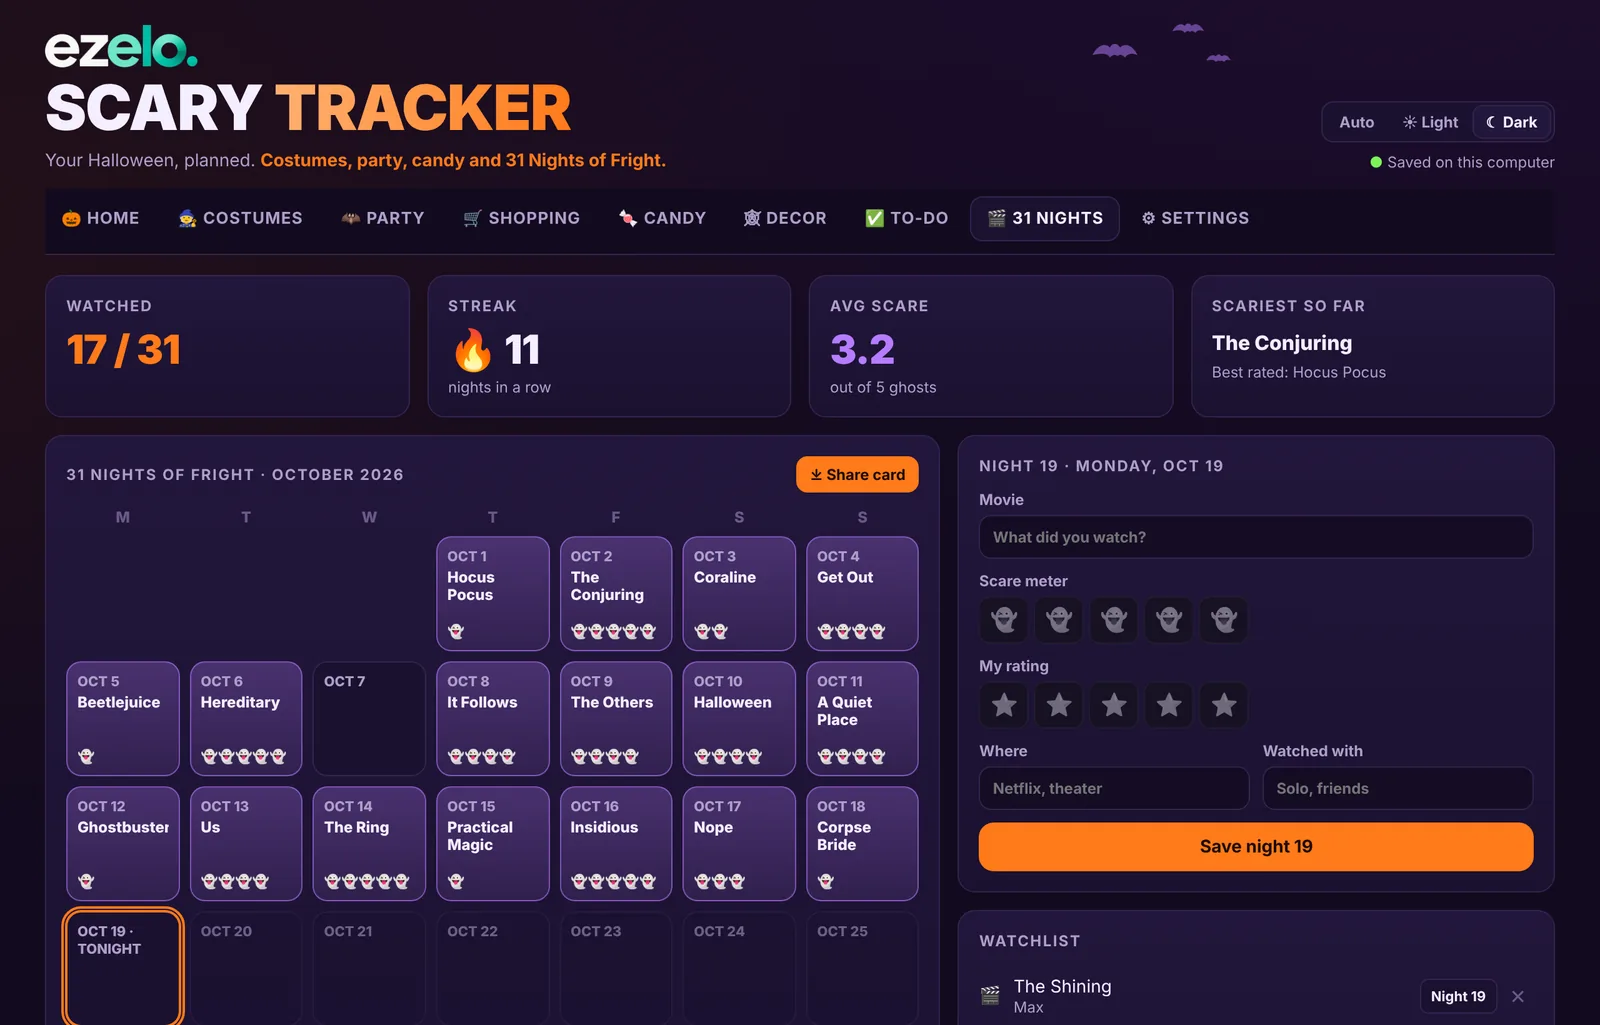Open the Decor tab
The width and height of the screenshot is (1600, 1025).
point(785,218)
